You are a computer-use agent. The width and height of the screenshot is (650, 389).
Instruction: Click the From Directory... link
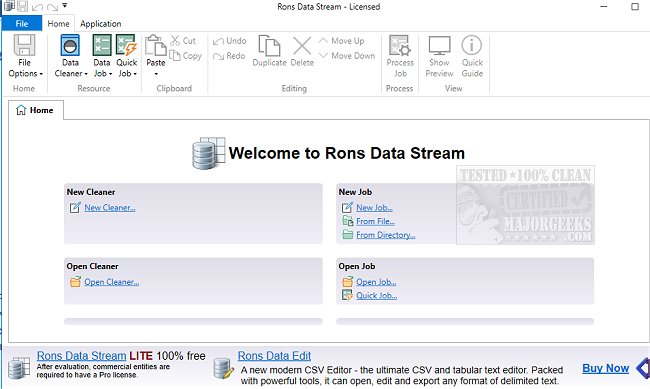point(386,235)
